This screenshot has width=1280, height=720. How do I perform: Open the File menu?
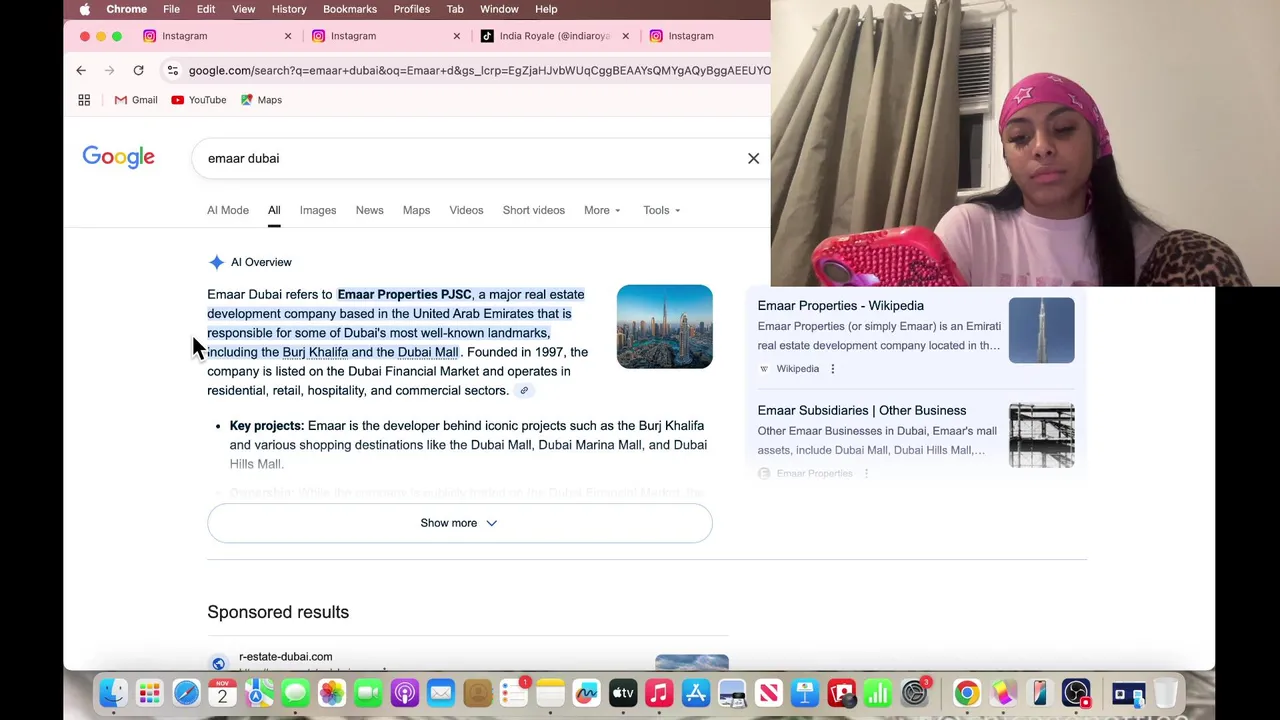click(171, 9)
